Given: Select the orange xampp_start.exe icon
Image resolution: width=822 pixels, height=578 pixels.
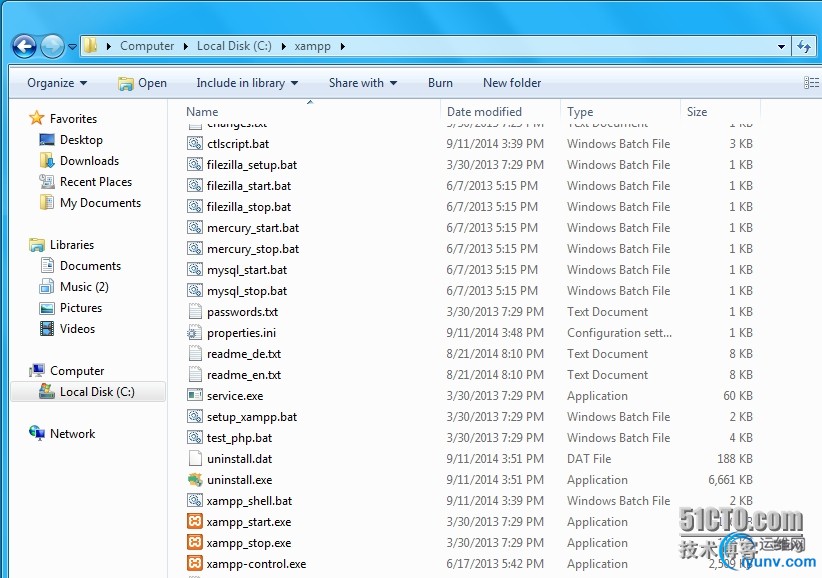Looking at the screenshot, I should click(x=194, y=521).
